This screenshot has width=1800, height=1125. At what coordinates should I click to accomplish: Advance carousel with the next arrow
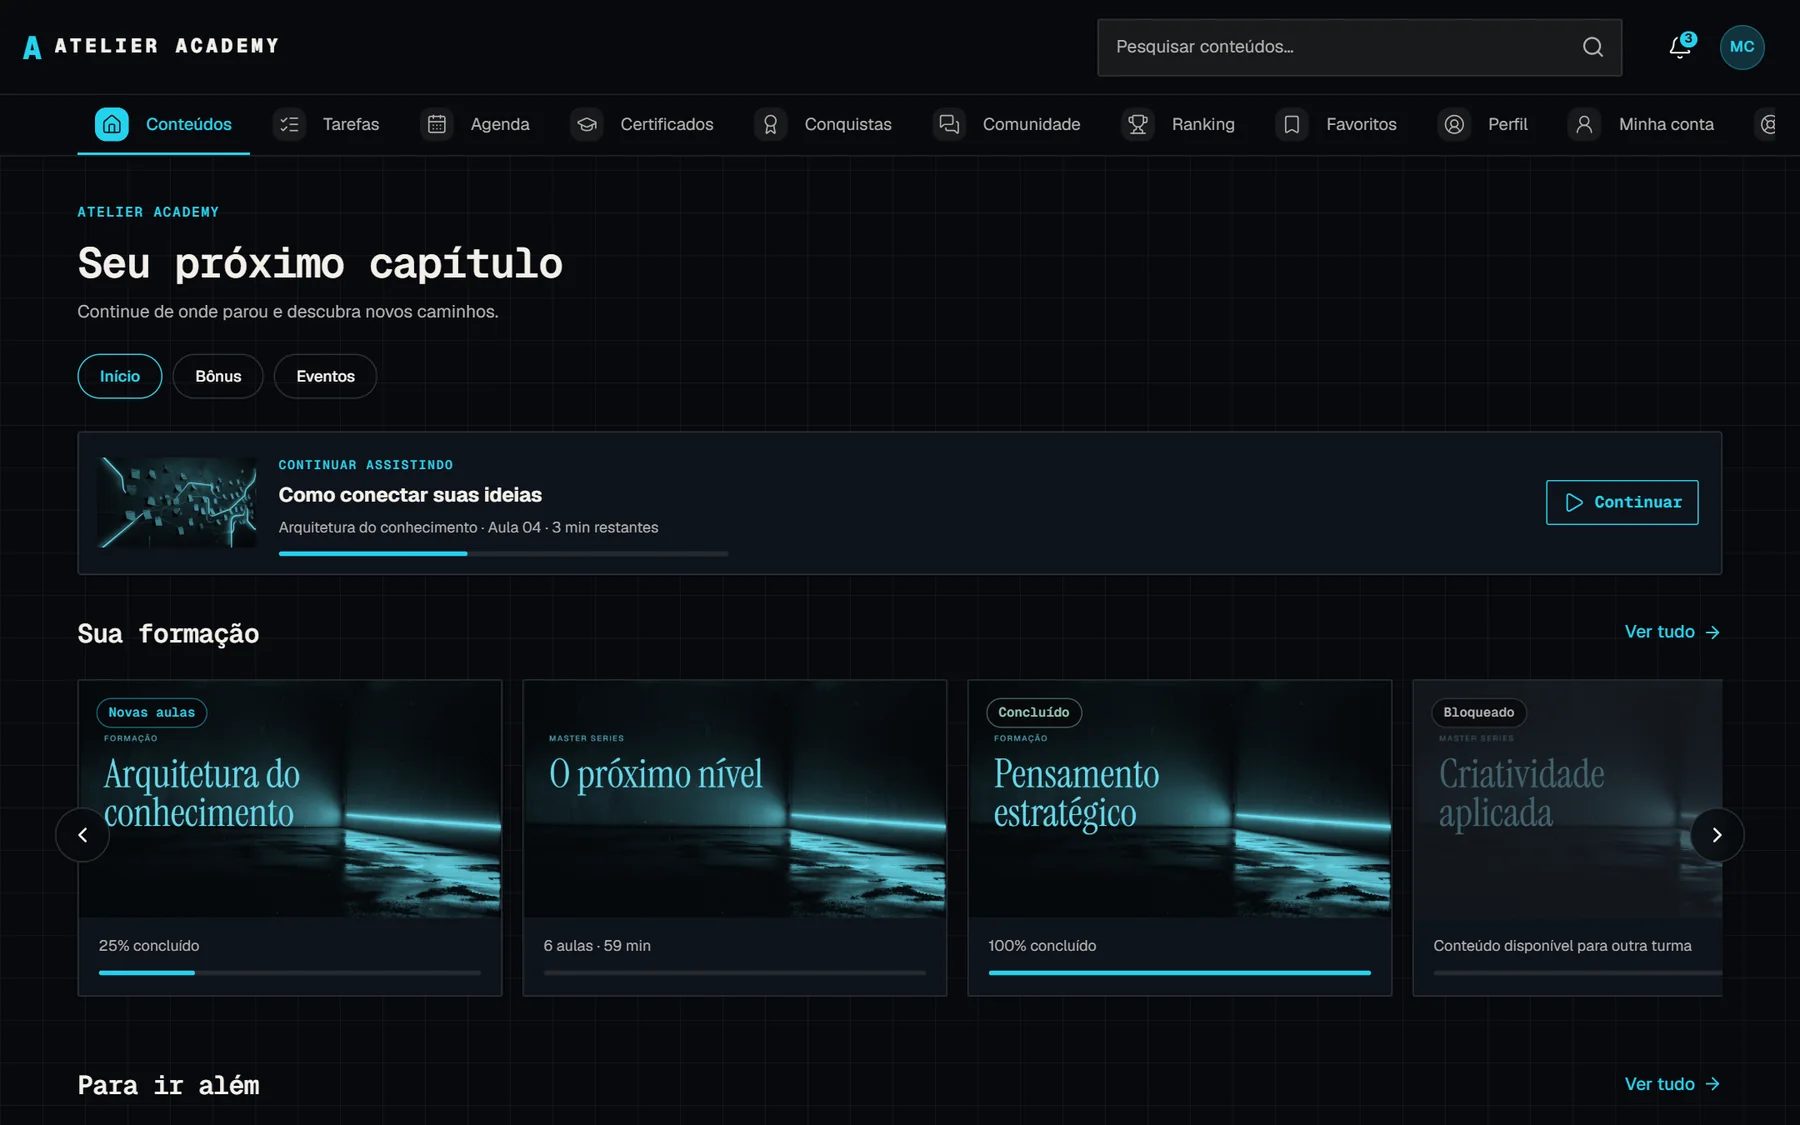coord(1717,835)
